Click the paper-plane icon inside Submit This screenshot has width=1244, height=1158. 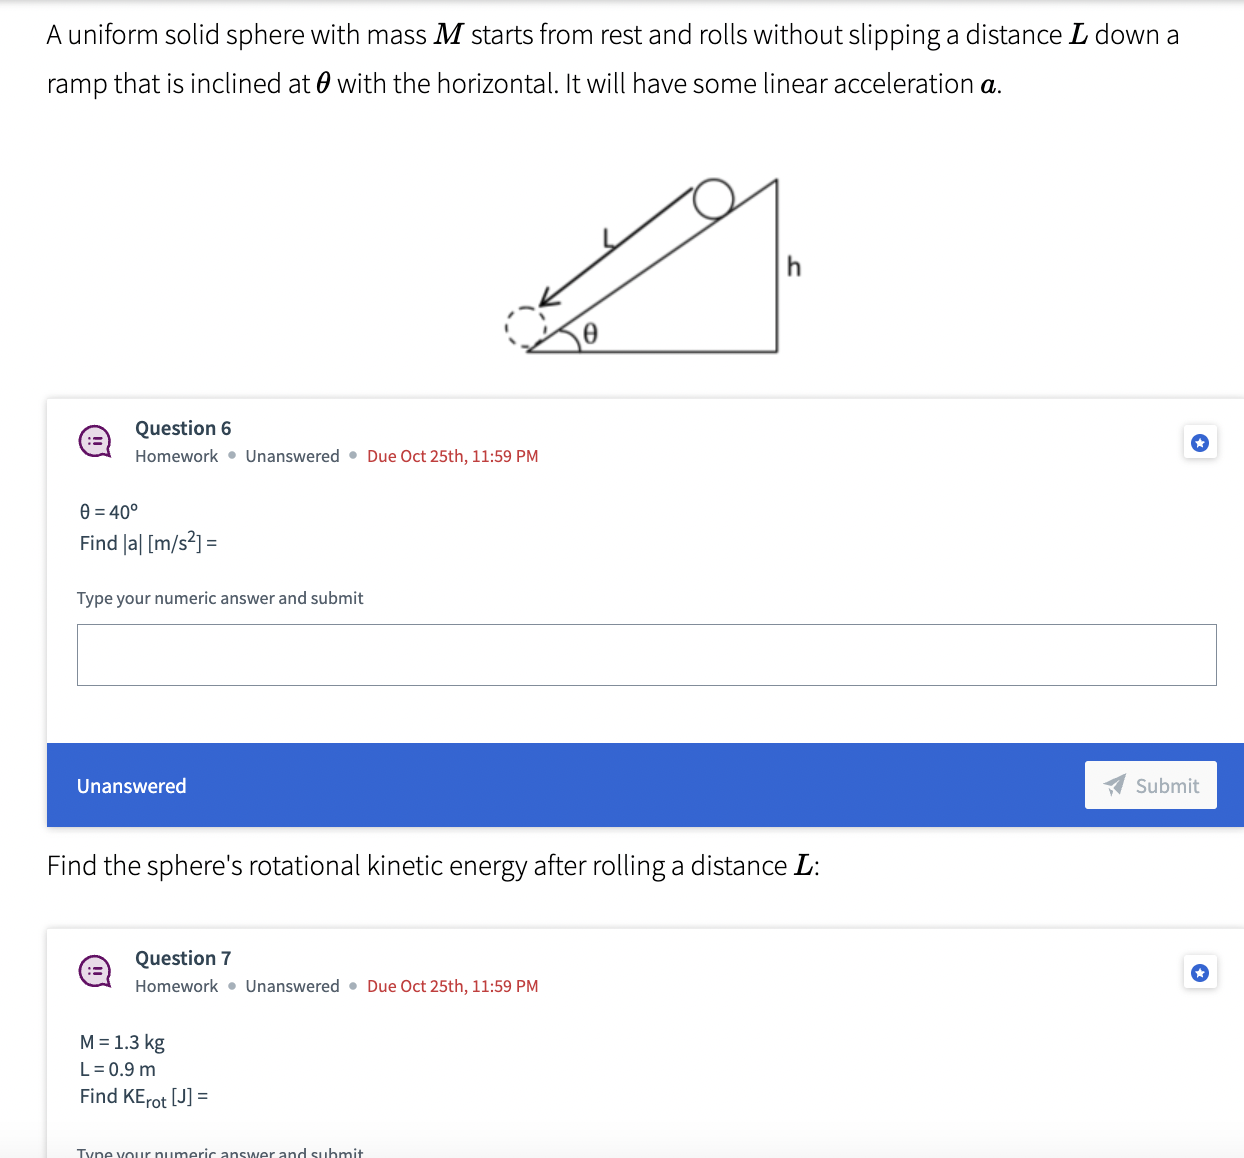(1113, 785)
